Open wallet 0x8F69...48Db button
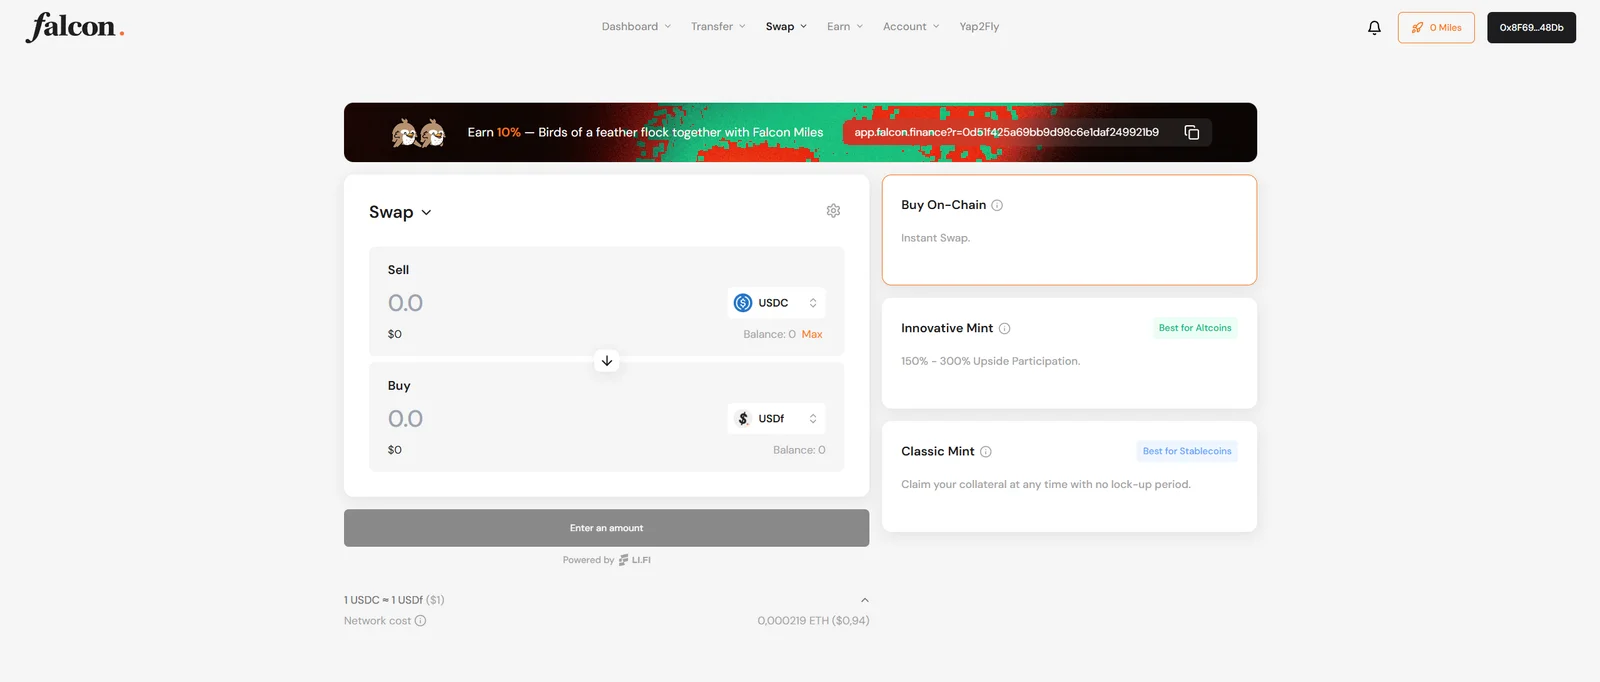Viewport: 1600px width, 682px height. tap(1531, 28)
